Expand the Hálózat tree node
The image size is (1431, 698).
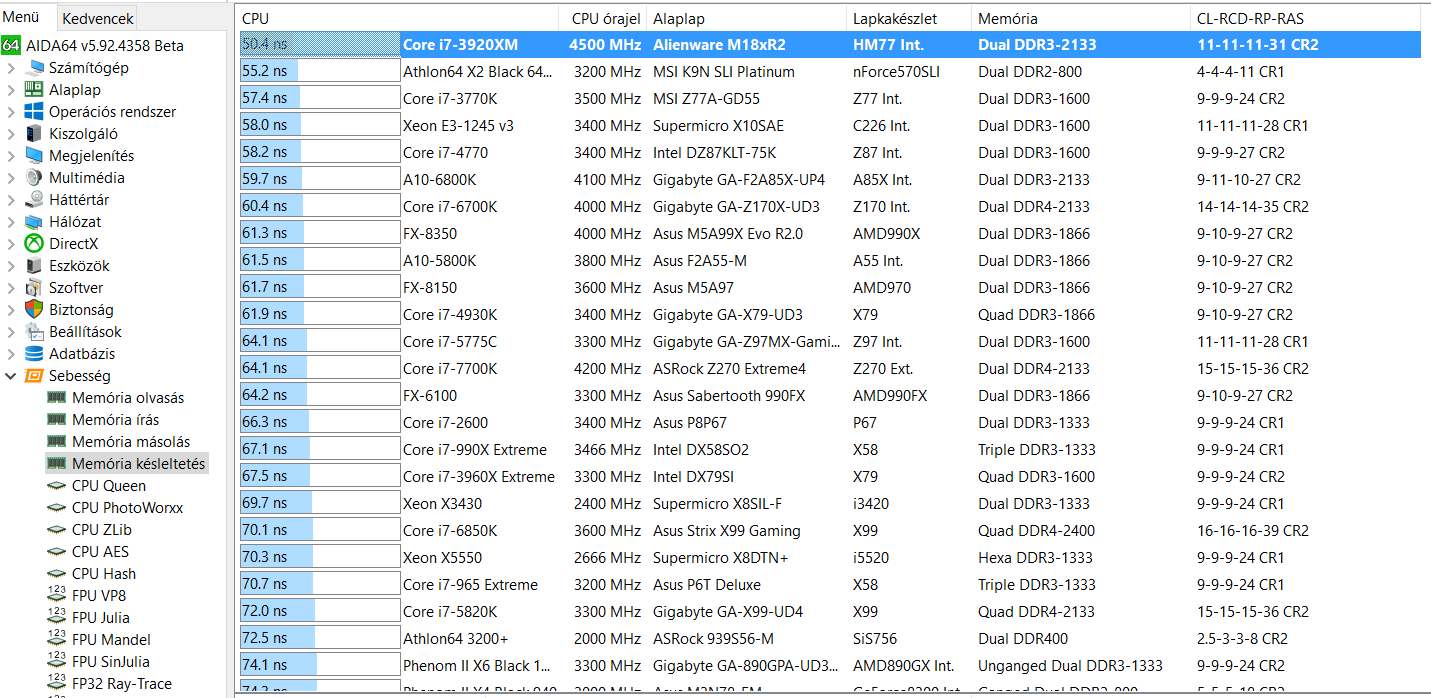pyautogui.click(x=11, y=222)
